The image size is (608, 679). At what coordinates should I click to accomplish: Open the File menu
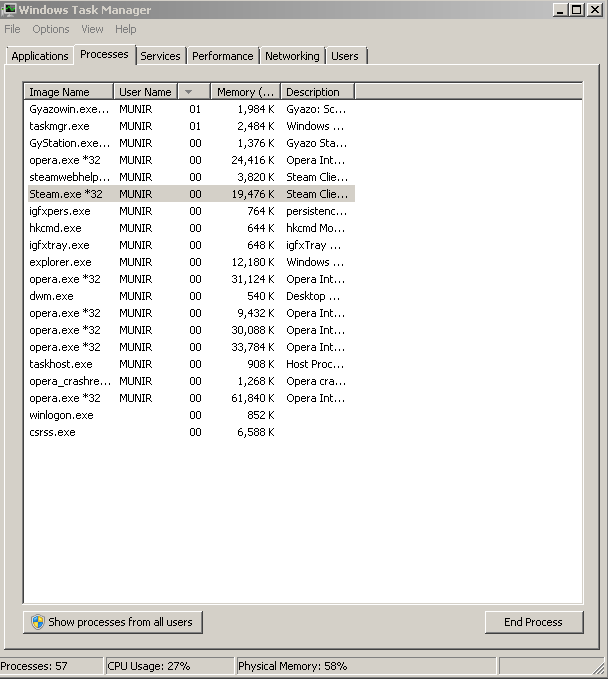(x=12, y=29)
